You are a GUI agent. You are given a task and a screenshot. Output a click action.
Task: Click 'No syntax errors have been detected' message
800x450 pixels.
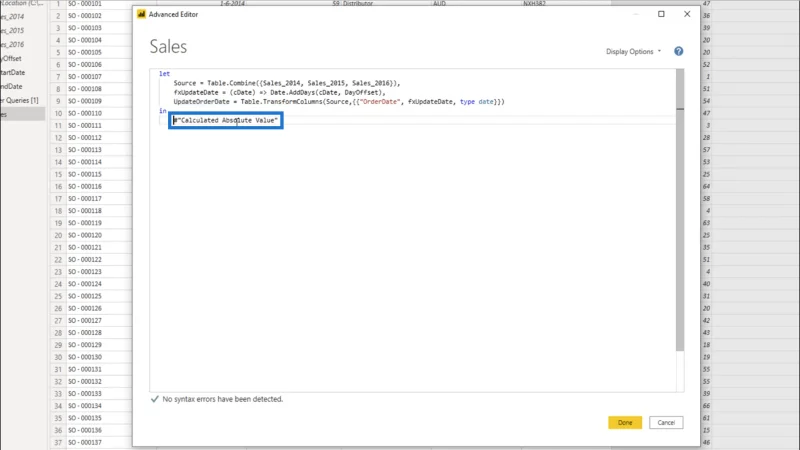point(222,399)
